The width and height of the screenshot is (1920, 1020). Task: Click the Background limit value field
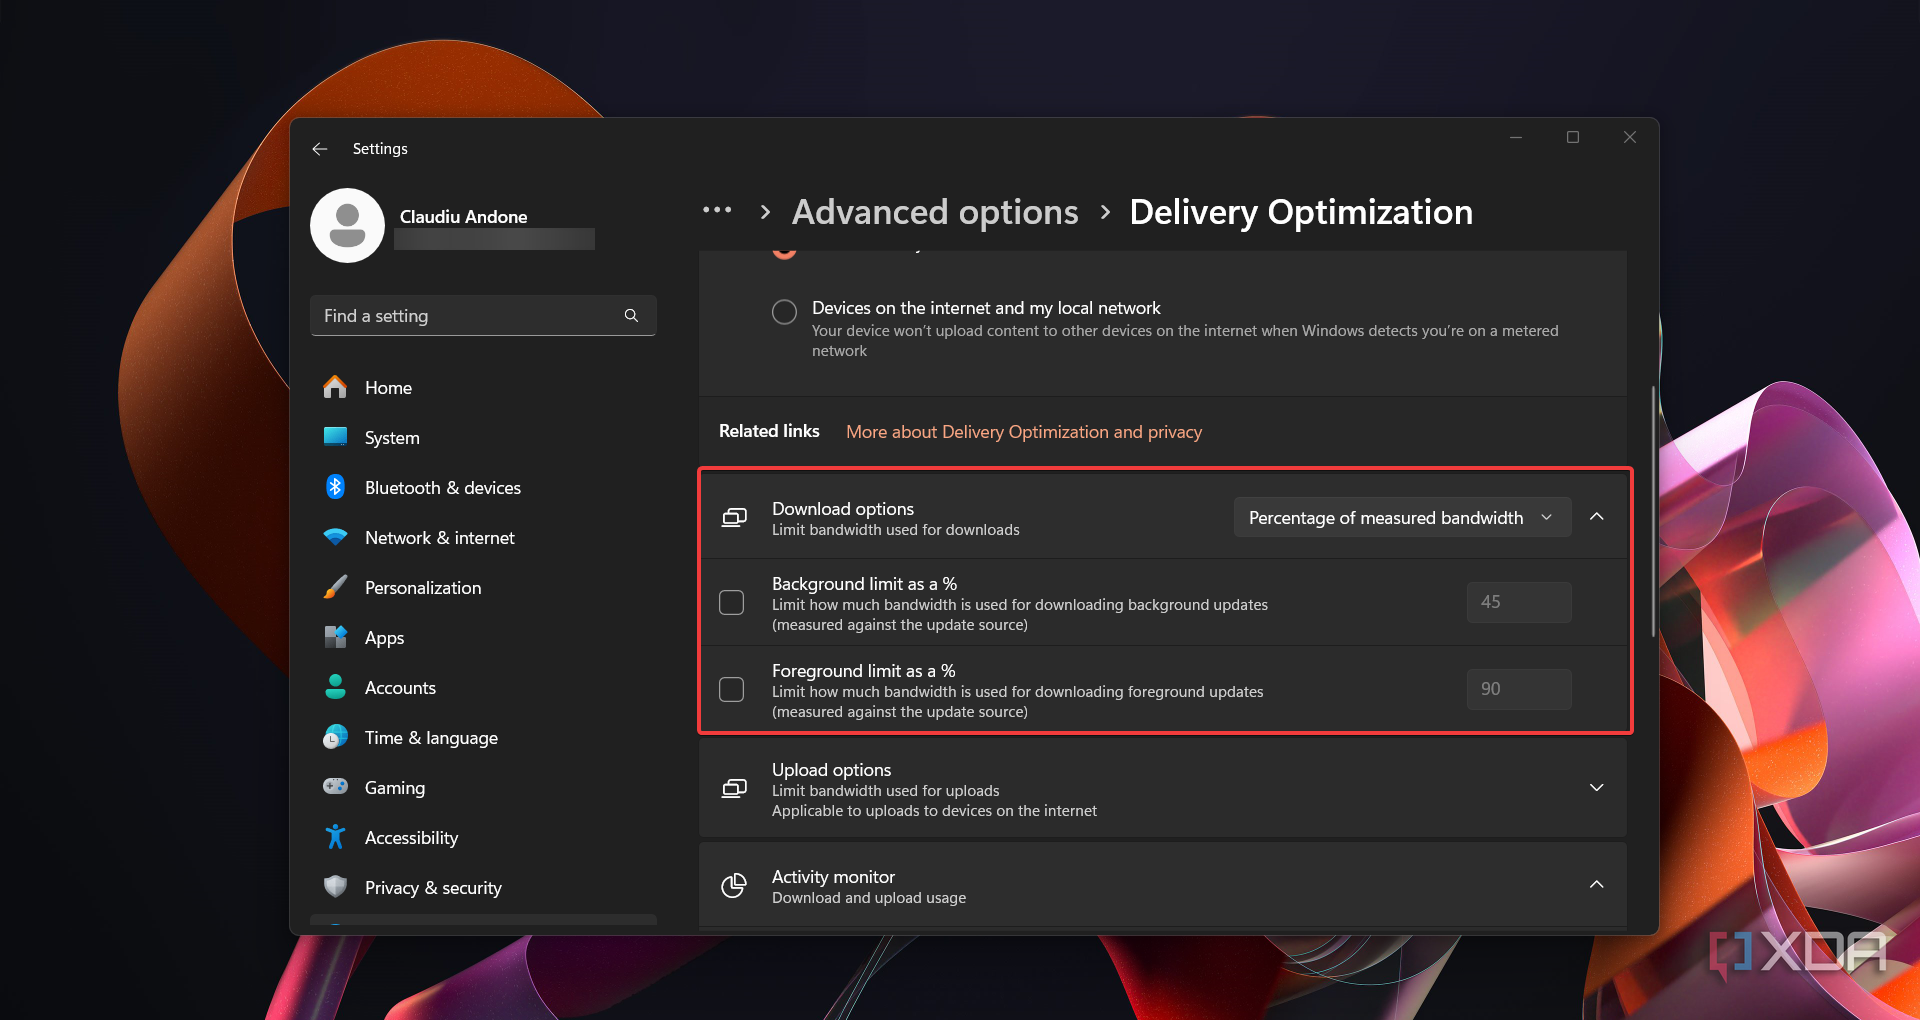[1519, 602]
